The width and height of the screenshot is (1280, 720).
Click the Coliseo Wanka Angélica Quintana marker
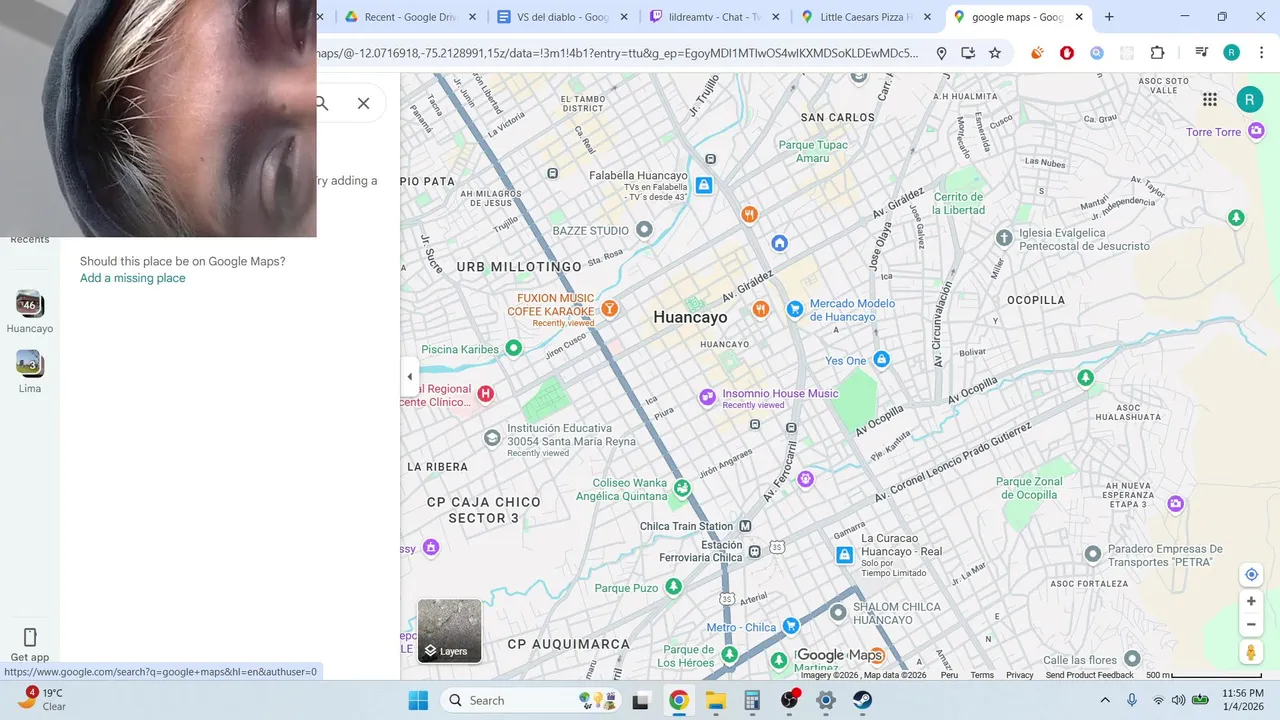pos(682,488)
